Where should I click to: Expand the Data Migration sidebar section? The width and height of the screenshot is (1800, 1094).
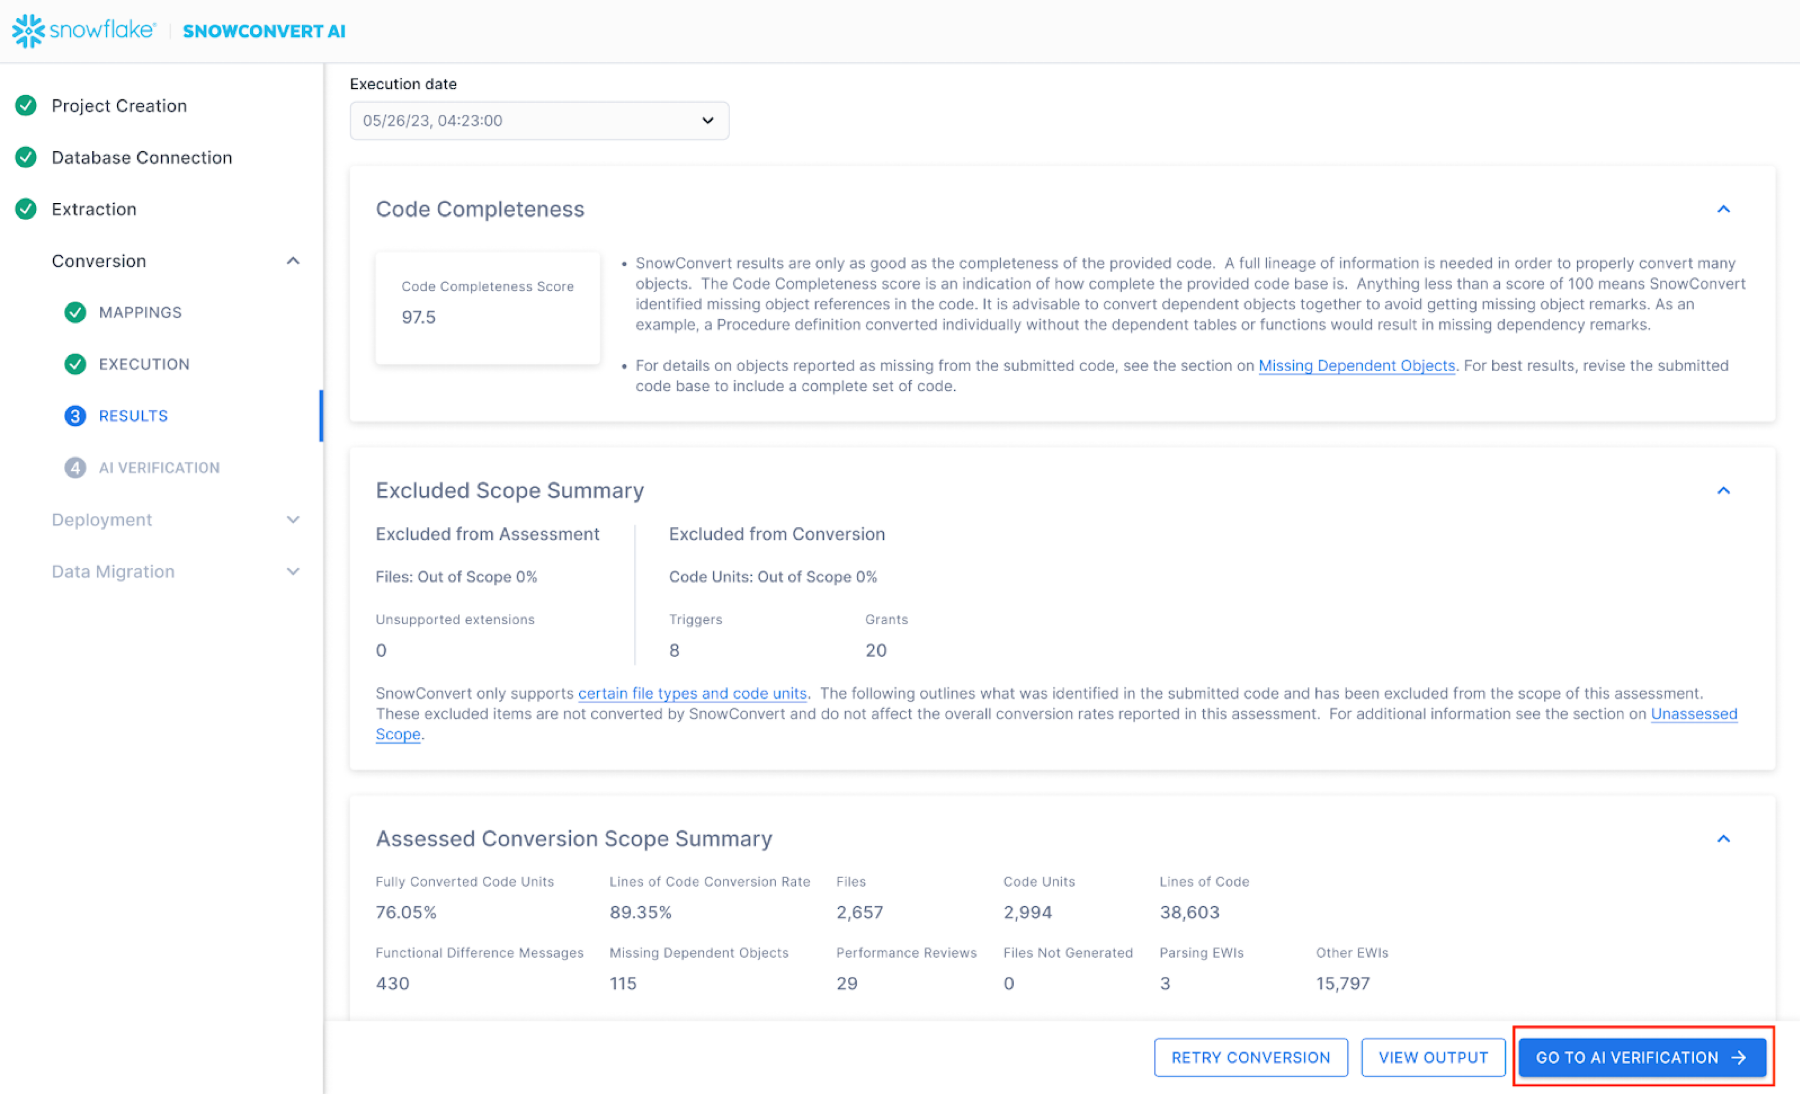pos(293,572)
